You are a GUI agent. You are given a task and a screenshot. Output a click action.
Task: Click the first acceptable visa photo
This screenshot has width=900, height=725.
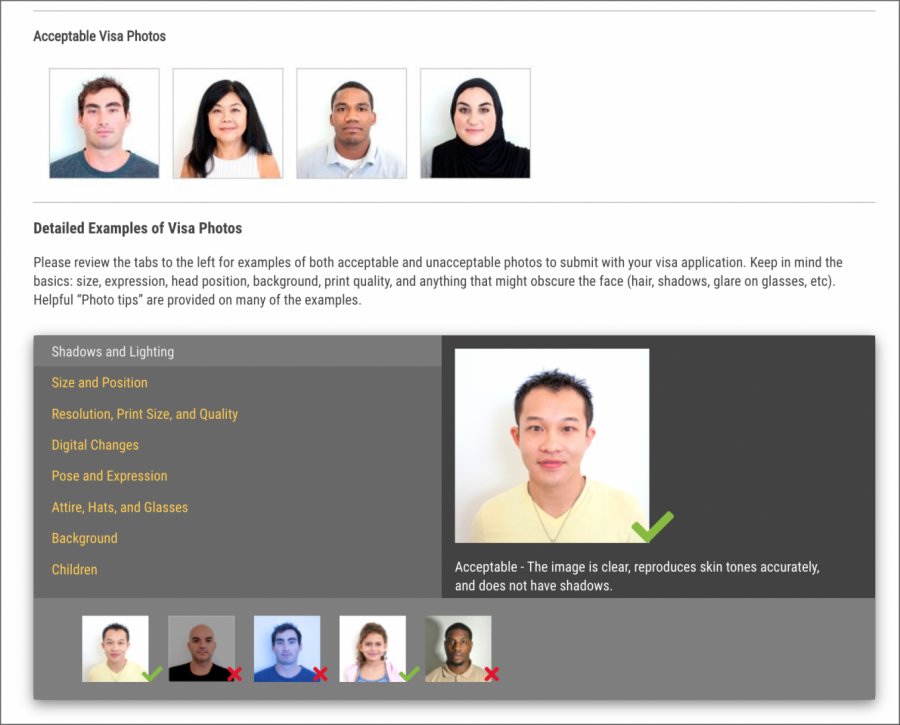104,123
